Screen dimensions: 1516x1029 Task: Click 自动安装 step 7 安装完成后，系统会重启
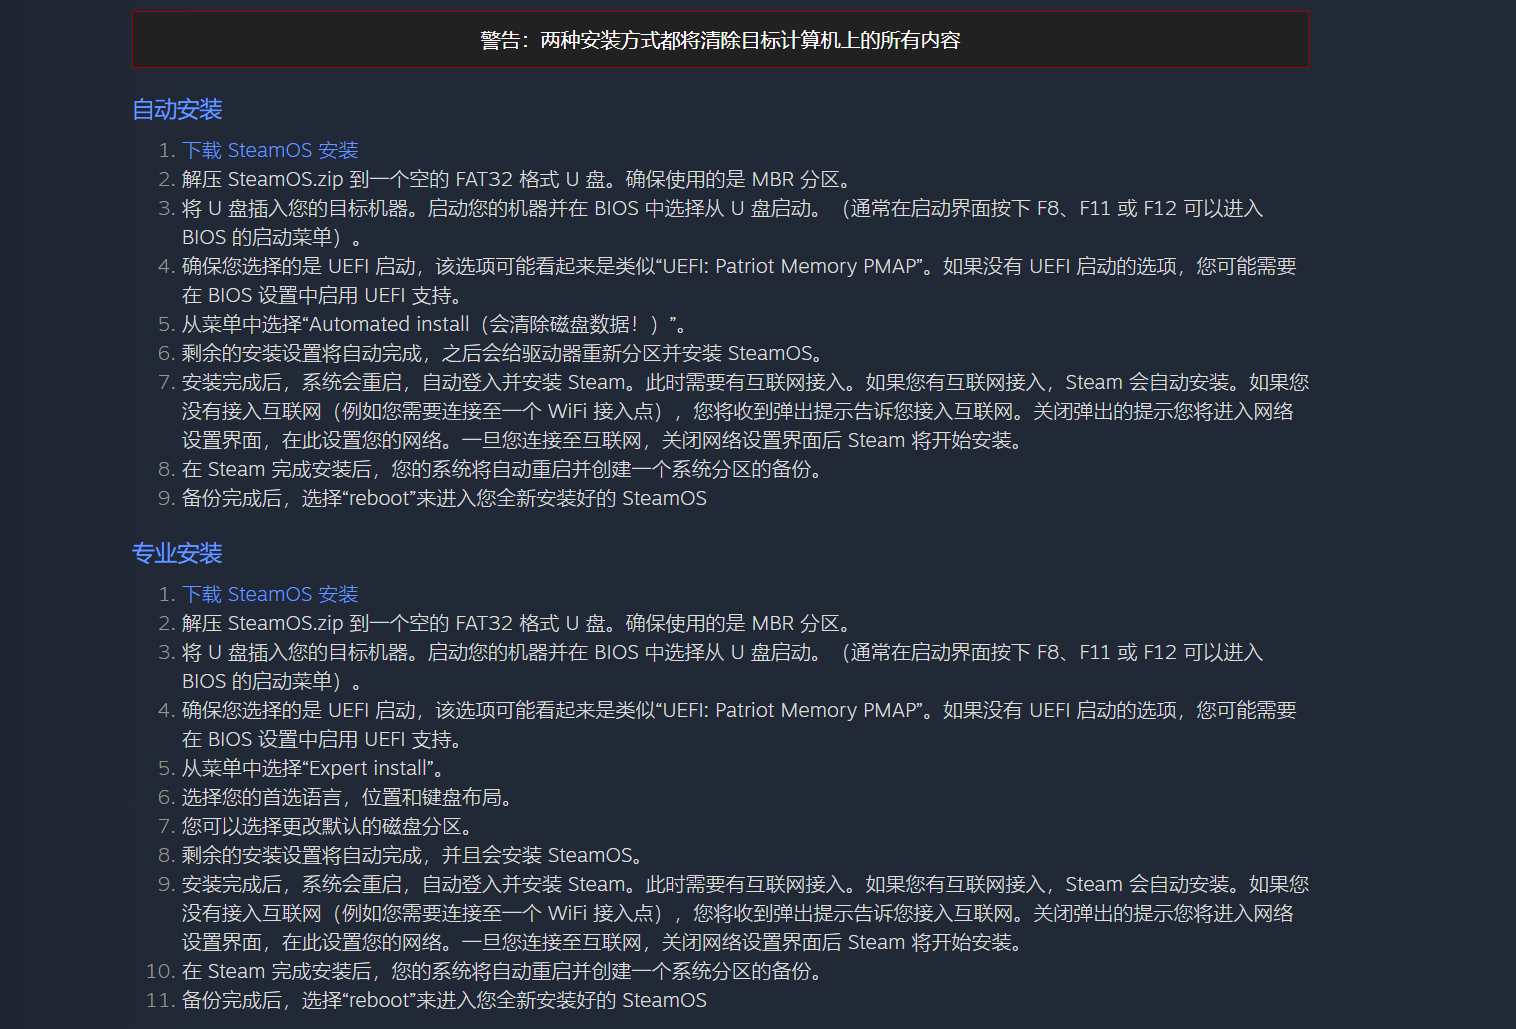click(x=745, y=411)
